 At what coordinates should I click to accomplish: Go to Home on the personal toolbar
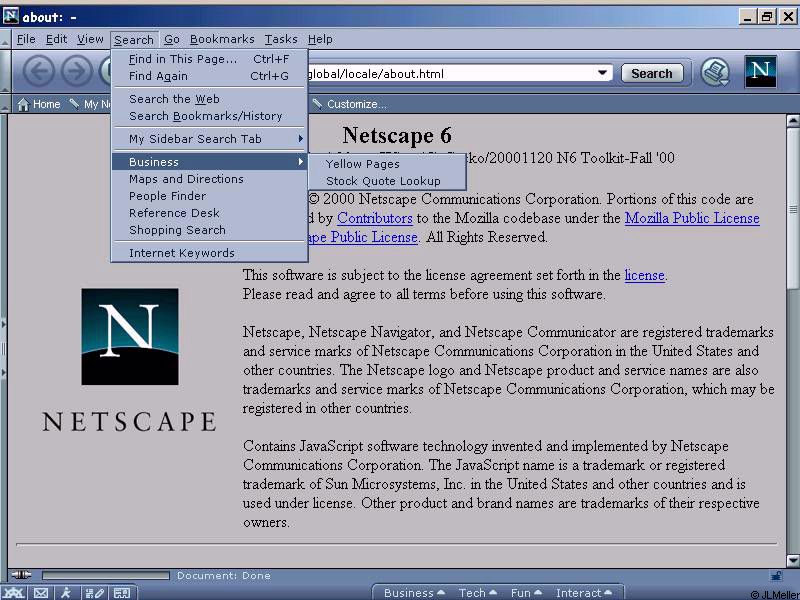(x=39, y=104)
